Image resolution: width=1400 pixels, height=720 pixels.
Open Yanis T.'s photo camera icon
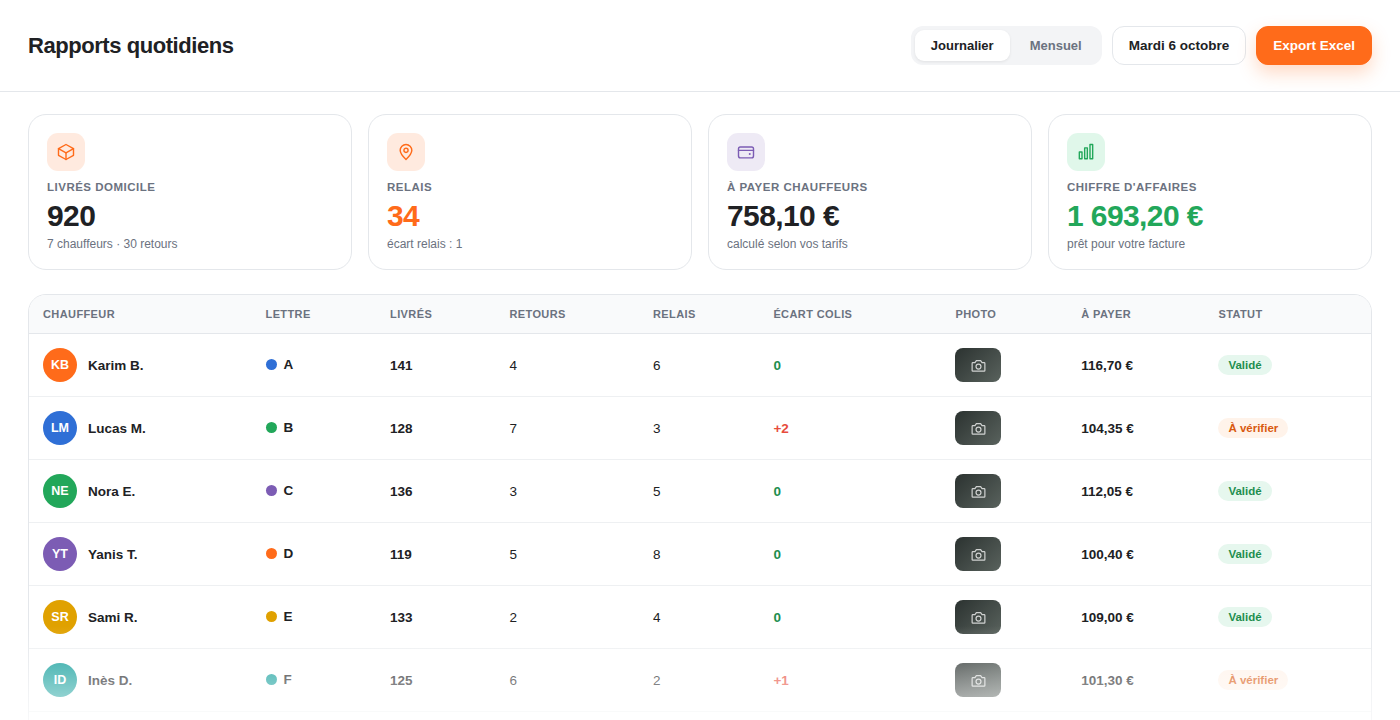coord(978,554)
